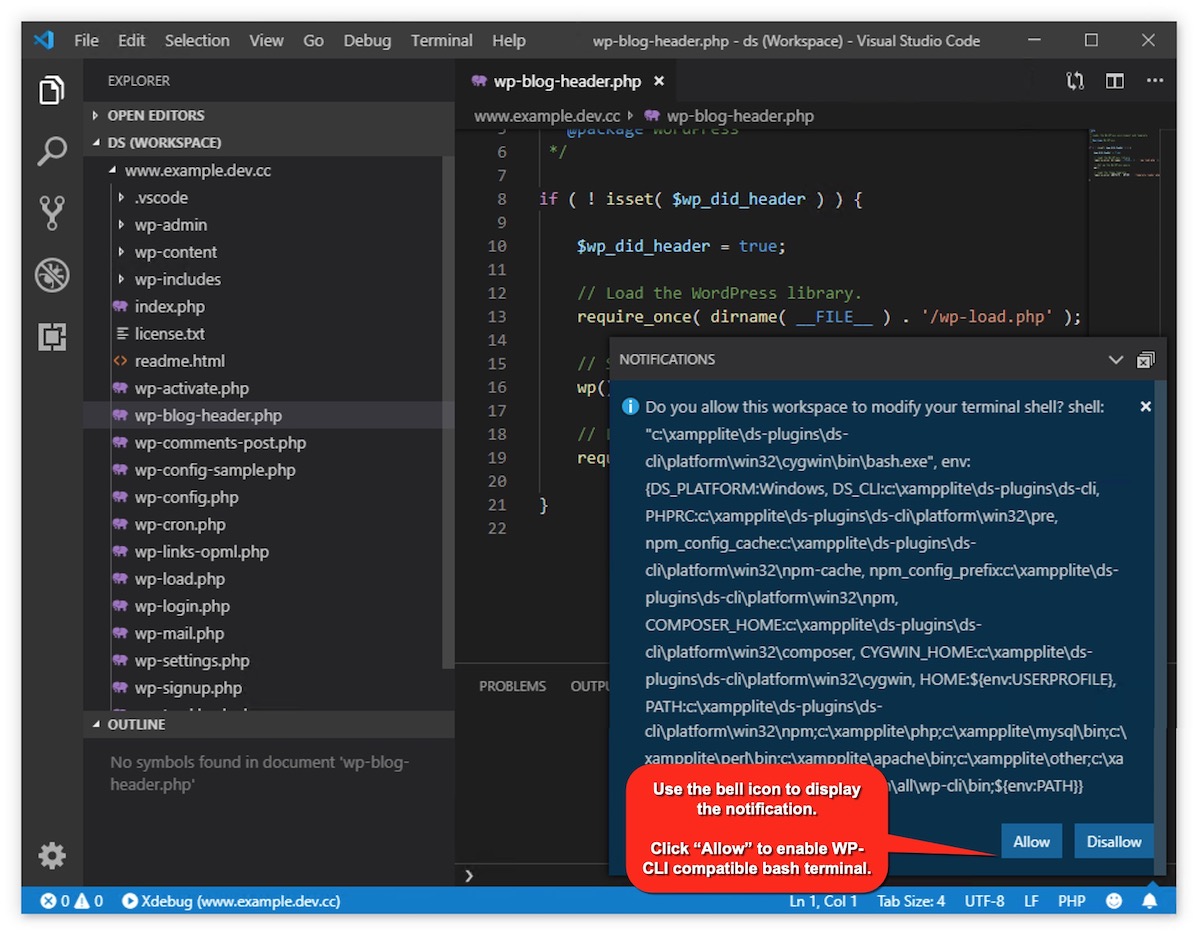This screenshot has width=1200, height=937.
Task: Hide notifications with the chevron icon
Action: point(1116,359)
